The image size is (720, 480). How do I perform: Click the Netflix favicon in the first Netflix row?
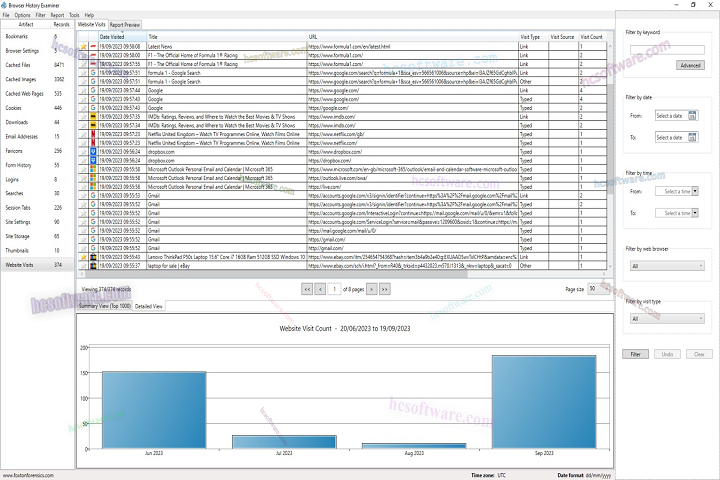93,132
